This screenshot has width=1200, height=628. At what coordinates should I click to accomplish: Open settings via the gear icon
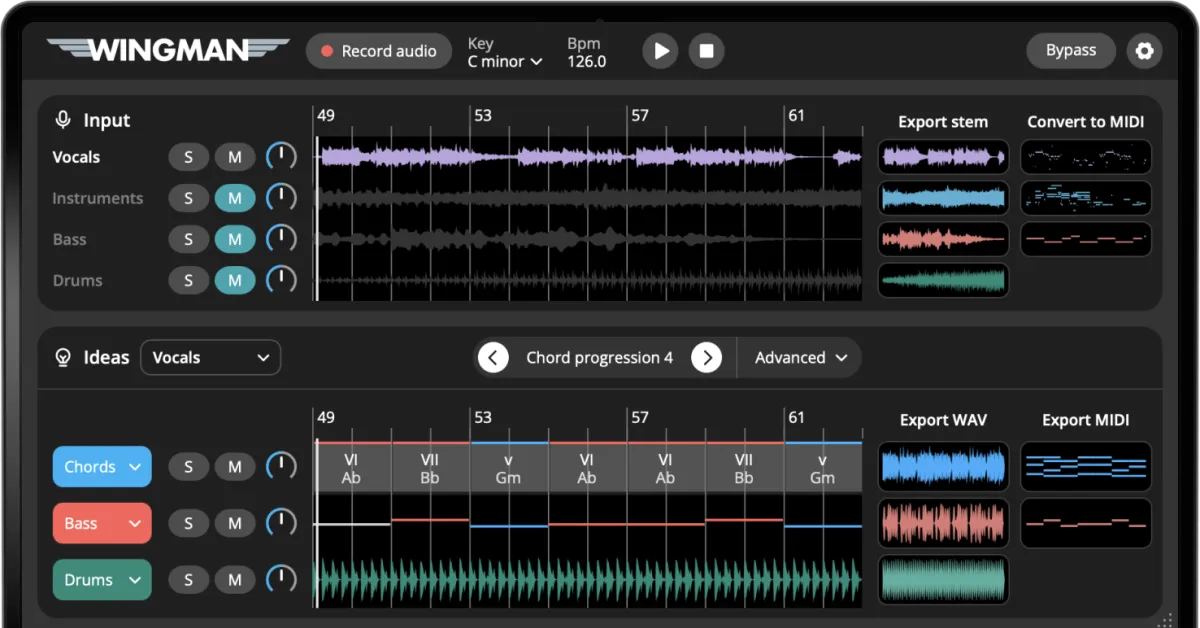pyautogui.click(x=1144, y=51)
